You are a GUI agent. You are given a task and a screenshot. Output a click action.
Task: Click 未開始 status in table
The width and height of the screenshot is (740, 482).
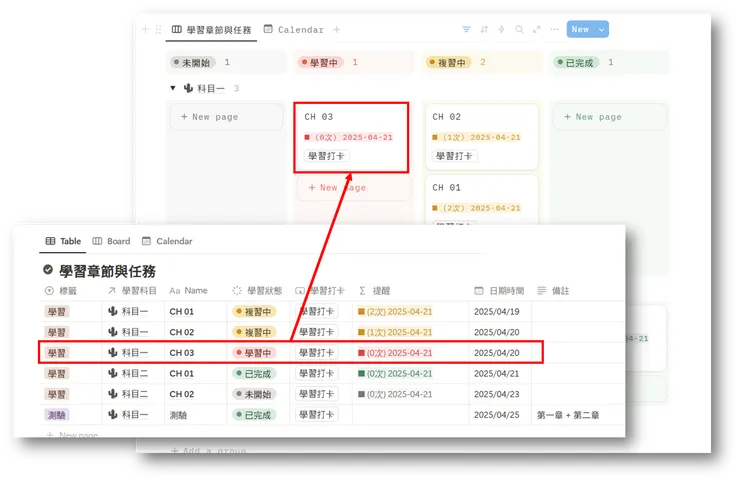[x=254, y=394]
